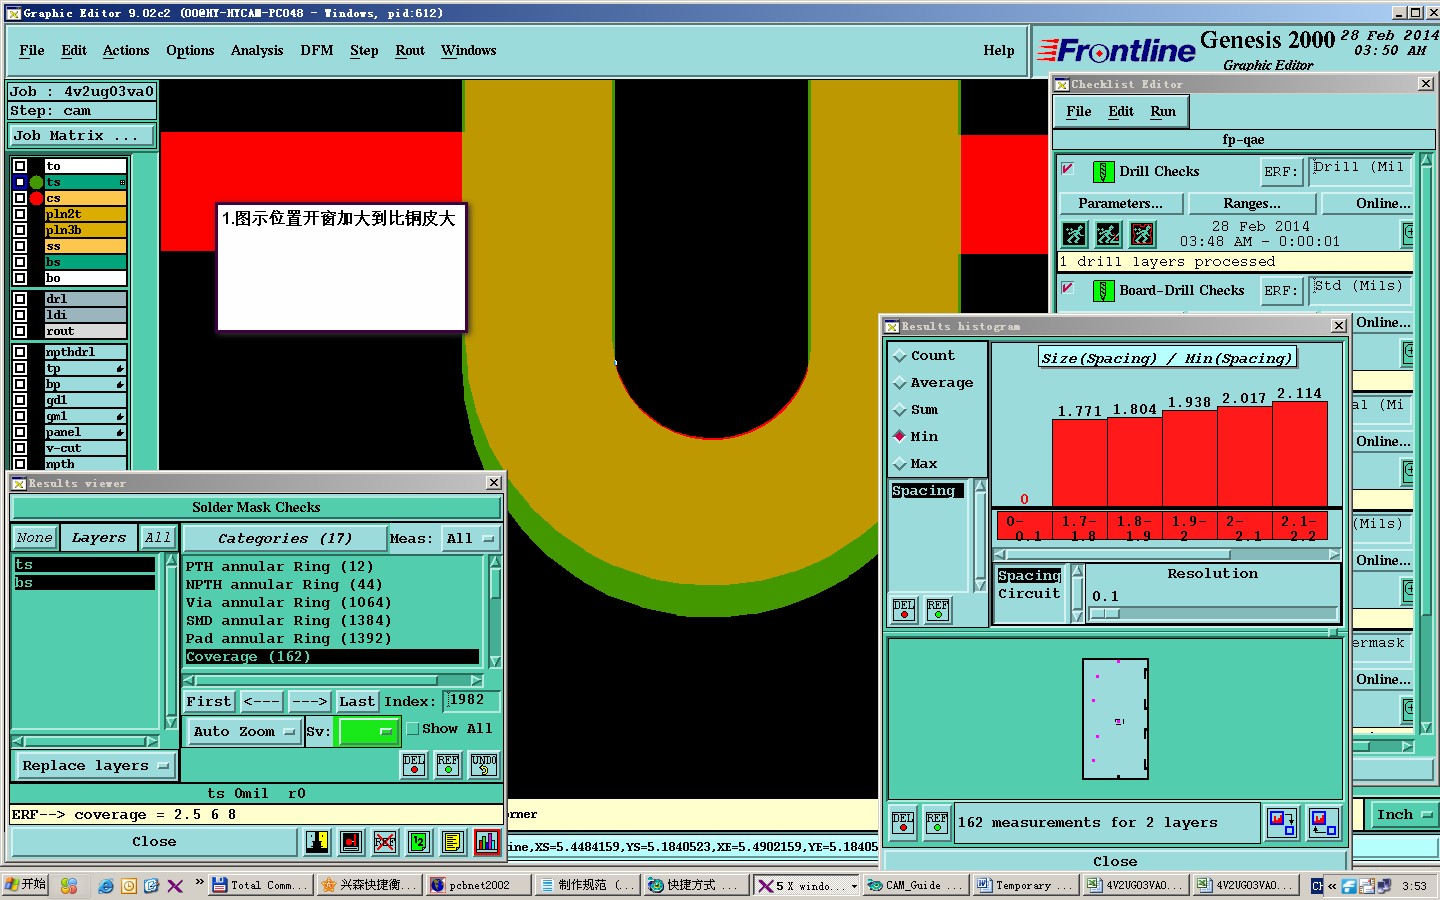Select Count radio option
Image resolution: width=1440 pixels, height=900 pixels.
pyautogui.click(x=900, y=356)
